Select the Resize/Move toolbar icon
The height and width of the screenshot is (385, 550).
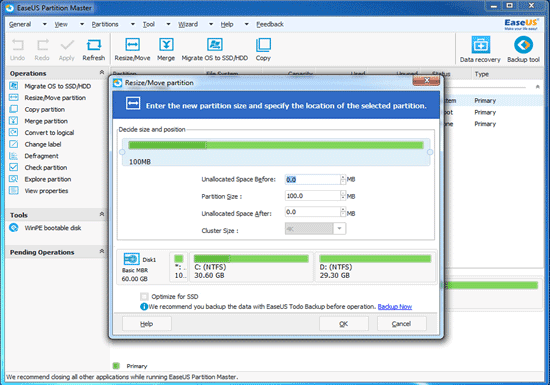point(132,45)
